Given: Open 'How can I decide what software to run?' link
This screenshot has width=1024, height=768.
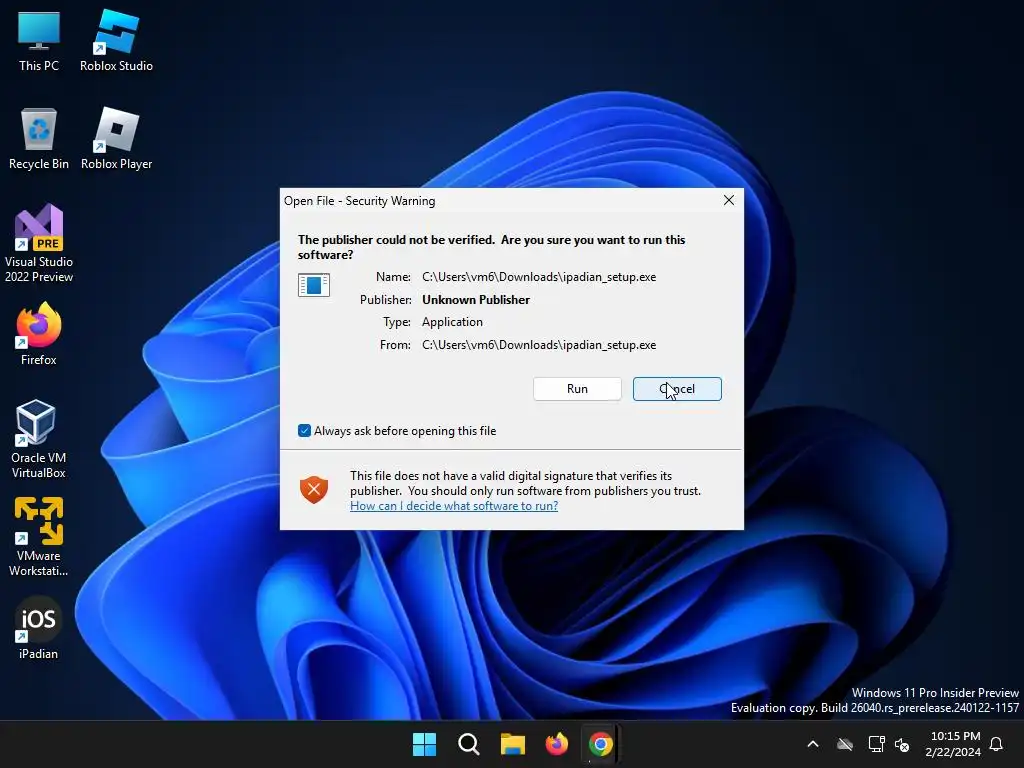Looking at the screenshot, I should [x=454, y=506].
